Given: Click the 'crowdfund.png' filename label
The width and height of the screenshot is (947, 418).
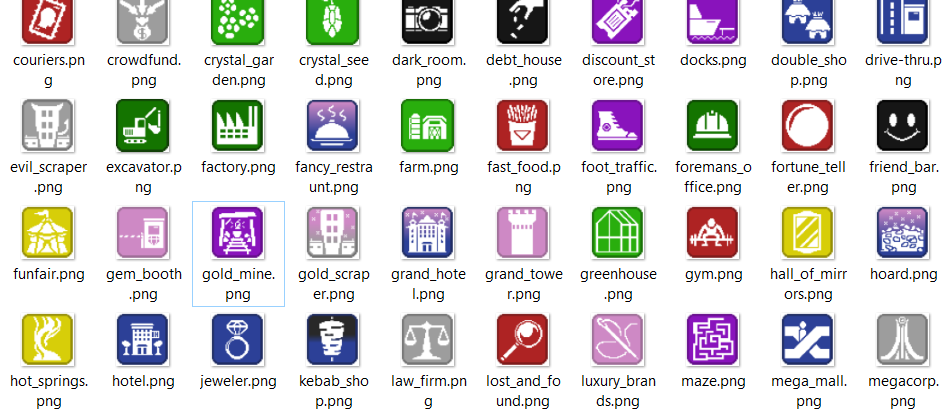Looking at the screenshot, I should coord(143,71).
